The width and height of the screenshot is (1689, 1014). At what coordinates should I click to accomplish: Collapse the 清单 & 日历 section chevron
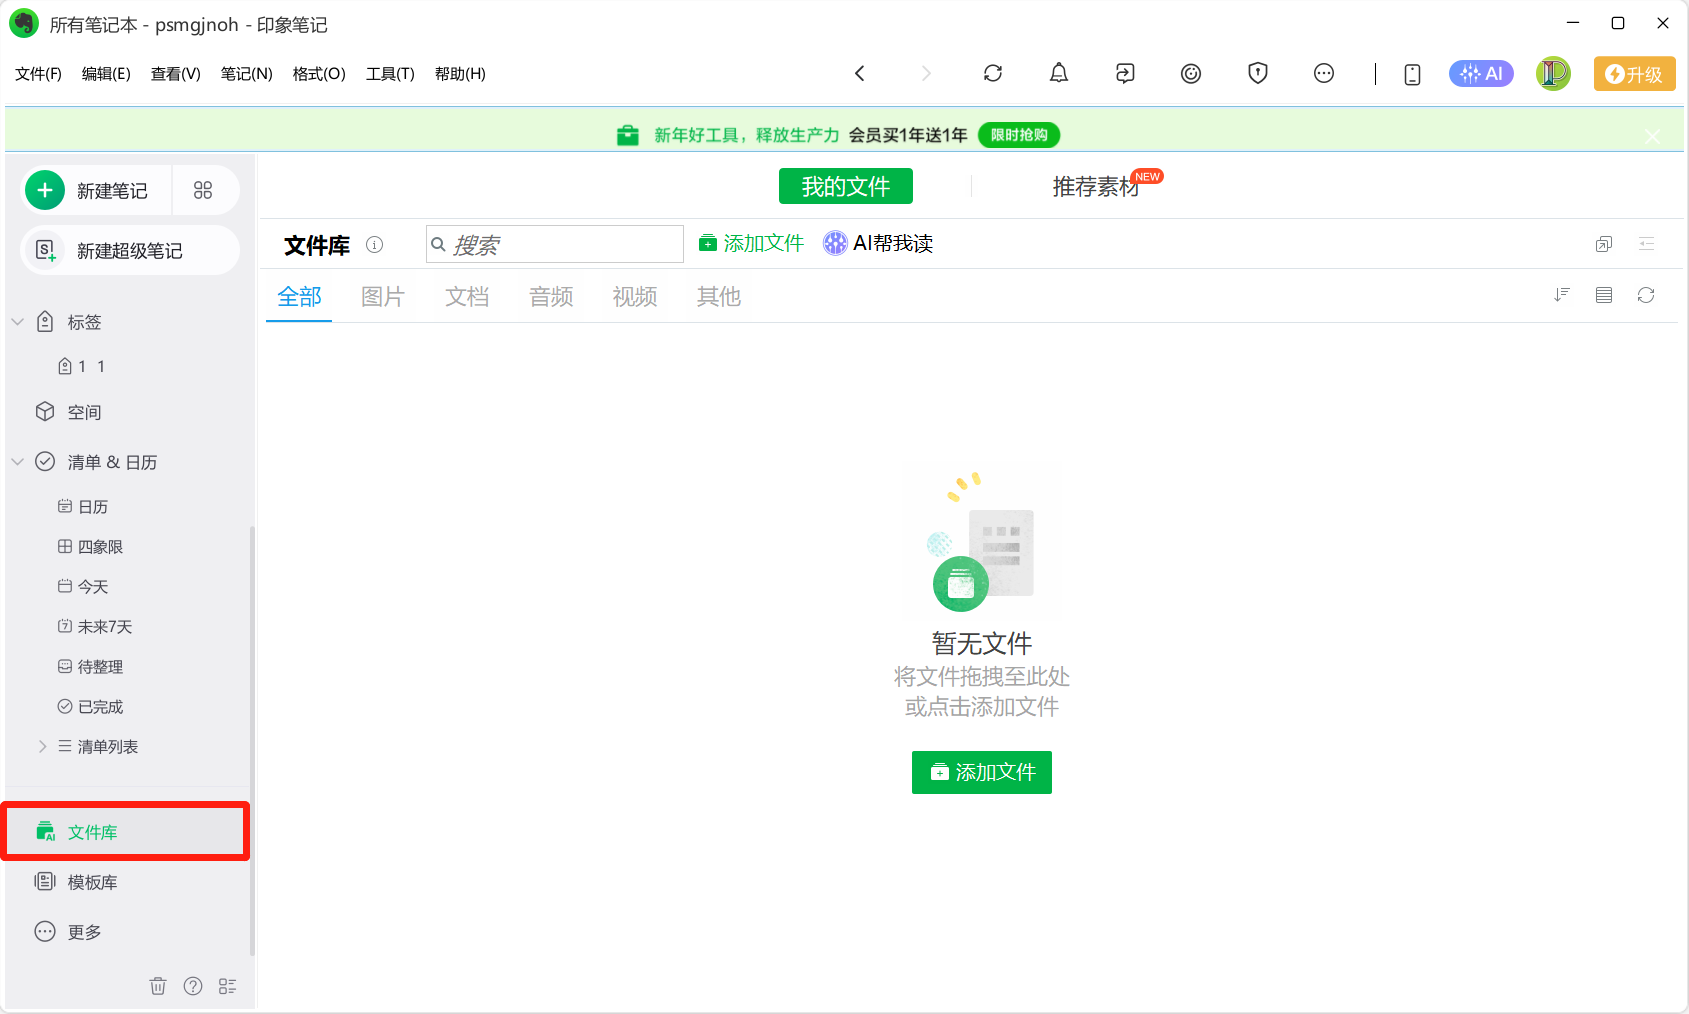pos(18,462)
